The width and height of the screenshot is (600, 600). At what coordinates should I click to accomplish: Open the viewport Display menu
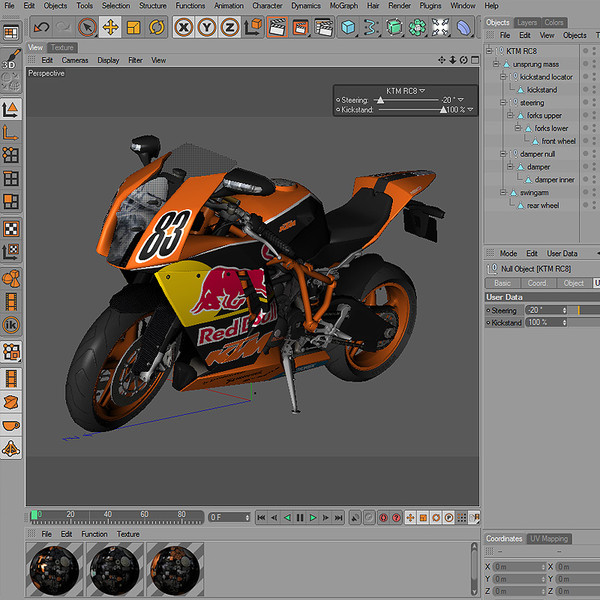coord(108,60)
